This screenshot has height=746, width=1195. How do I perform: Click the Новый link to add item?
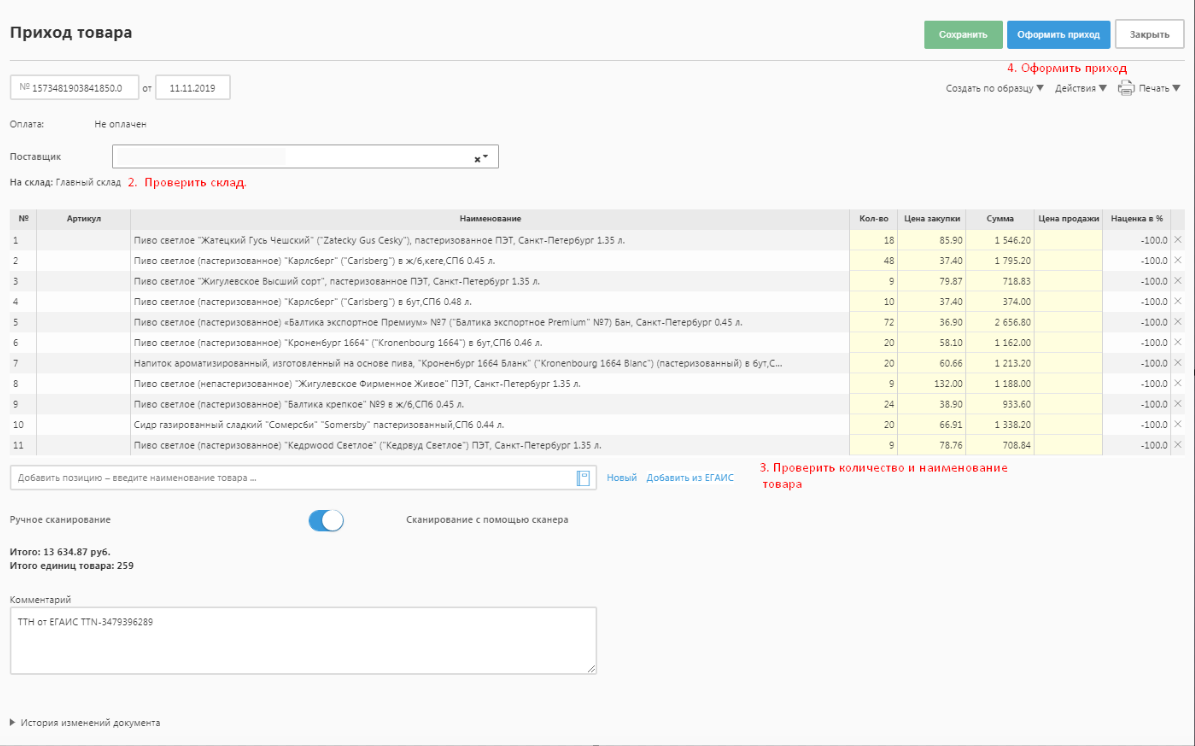[621, 478]
